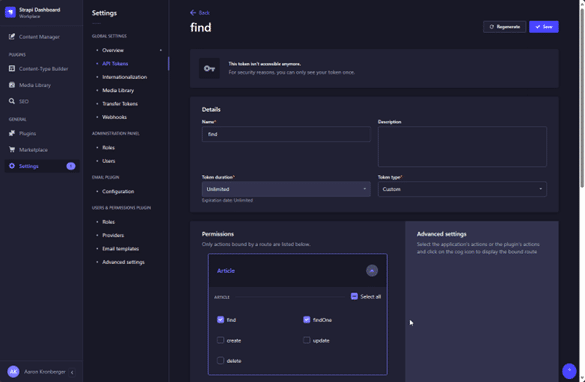Uncheck the findOne permission checkbox
Image resolution: width=585 pixels, height=382 pixels.
(307, 320)
